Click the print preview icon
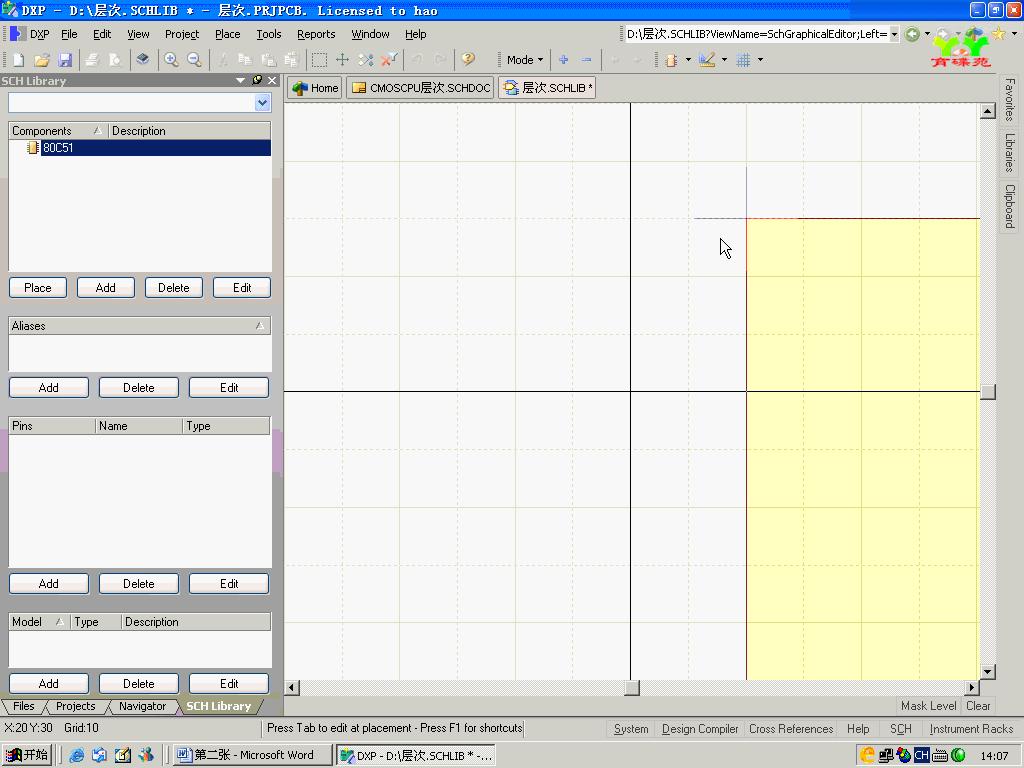This screenshot has width=1024, height=768. 115,60
